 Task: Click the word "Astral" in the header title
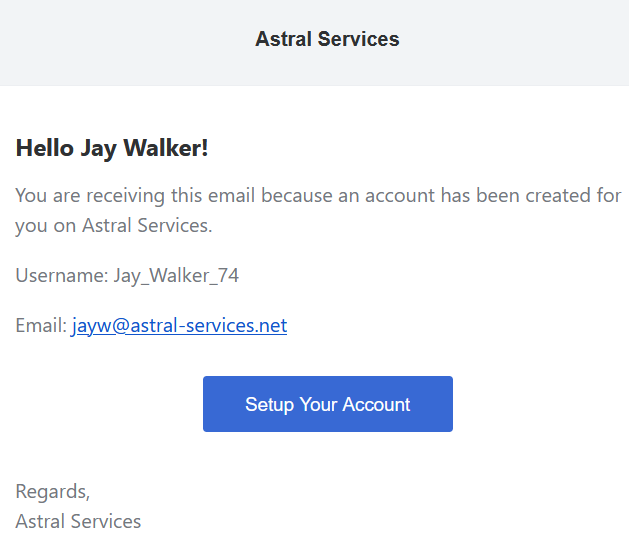point(283,39)
